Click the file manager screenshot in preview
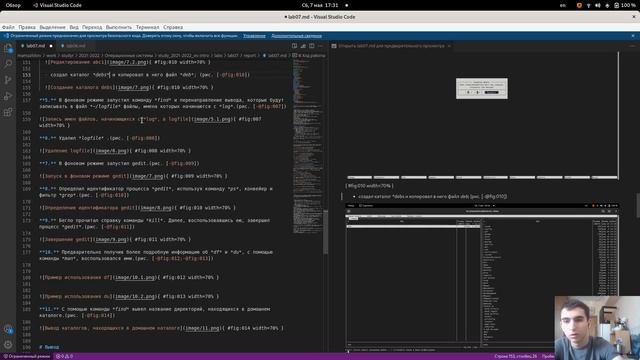This screenshot has height=360, width=640. pyautogui.click(x=482, y=277)
